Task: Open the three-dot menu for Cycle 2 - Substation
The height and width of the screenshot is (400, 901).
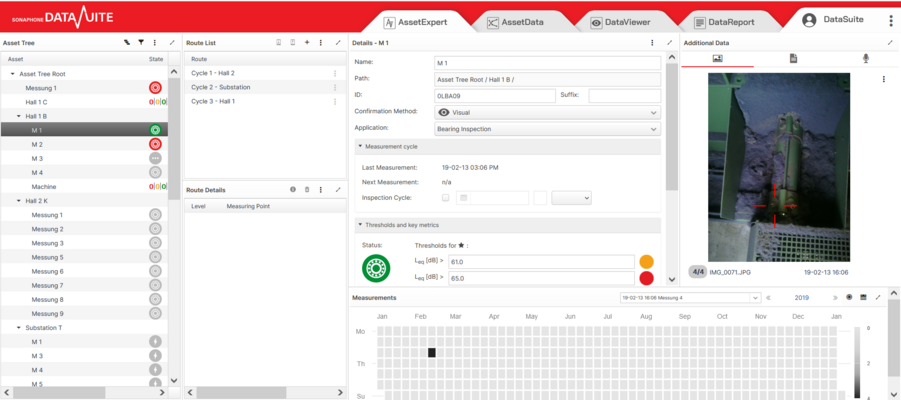Action: pos(335,87)
